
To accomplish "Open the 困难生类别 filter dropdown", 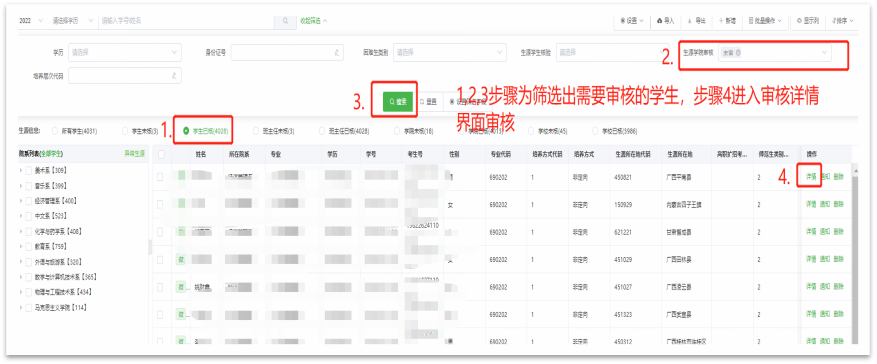I will tap(450, 53).
